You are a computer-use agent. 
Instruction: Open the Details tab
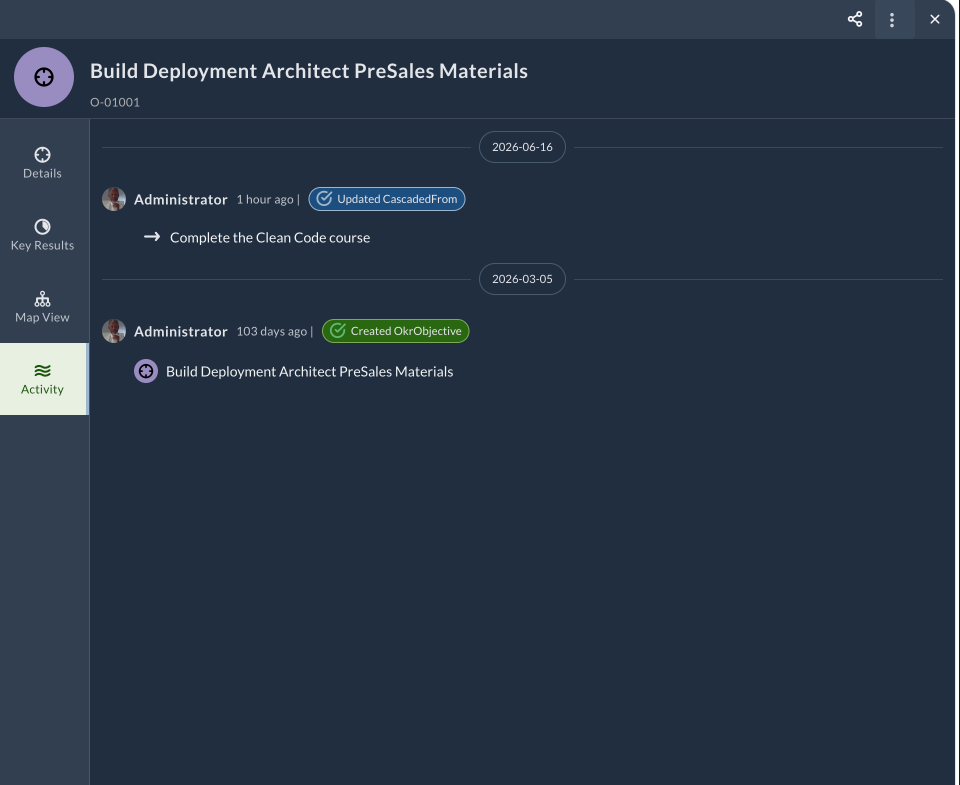[42, 163]
